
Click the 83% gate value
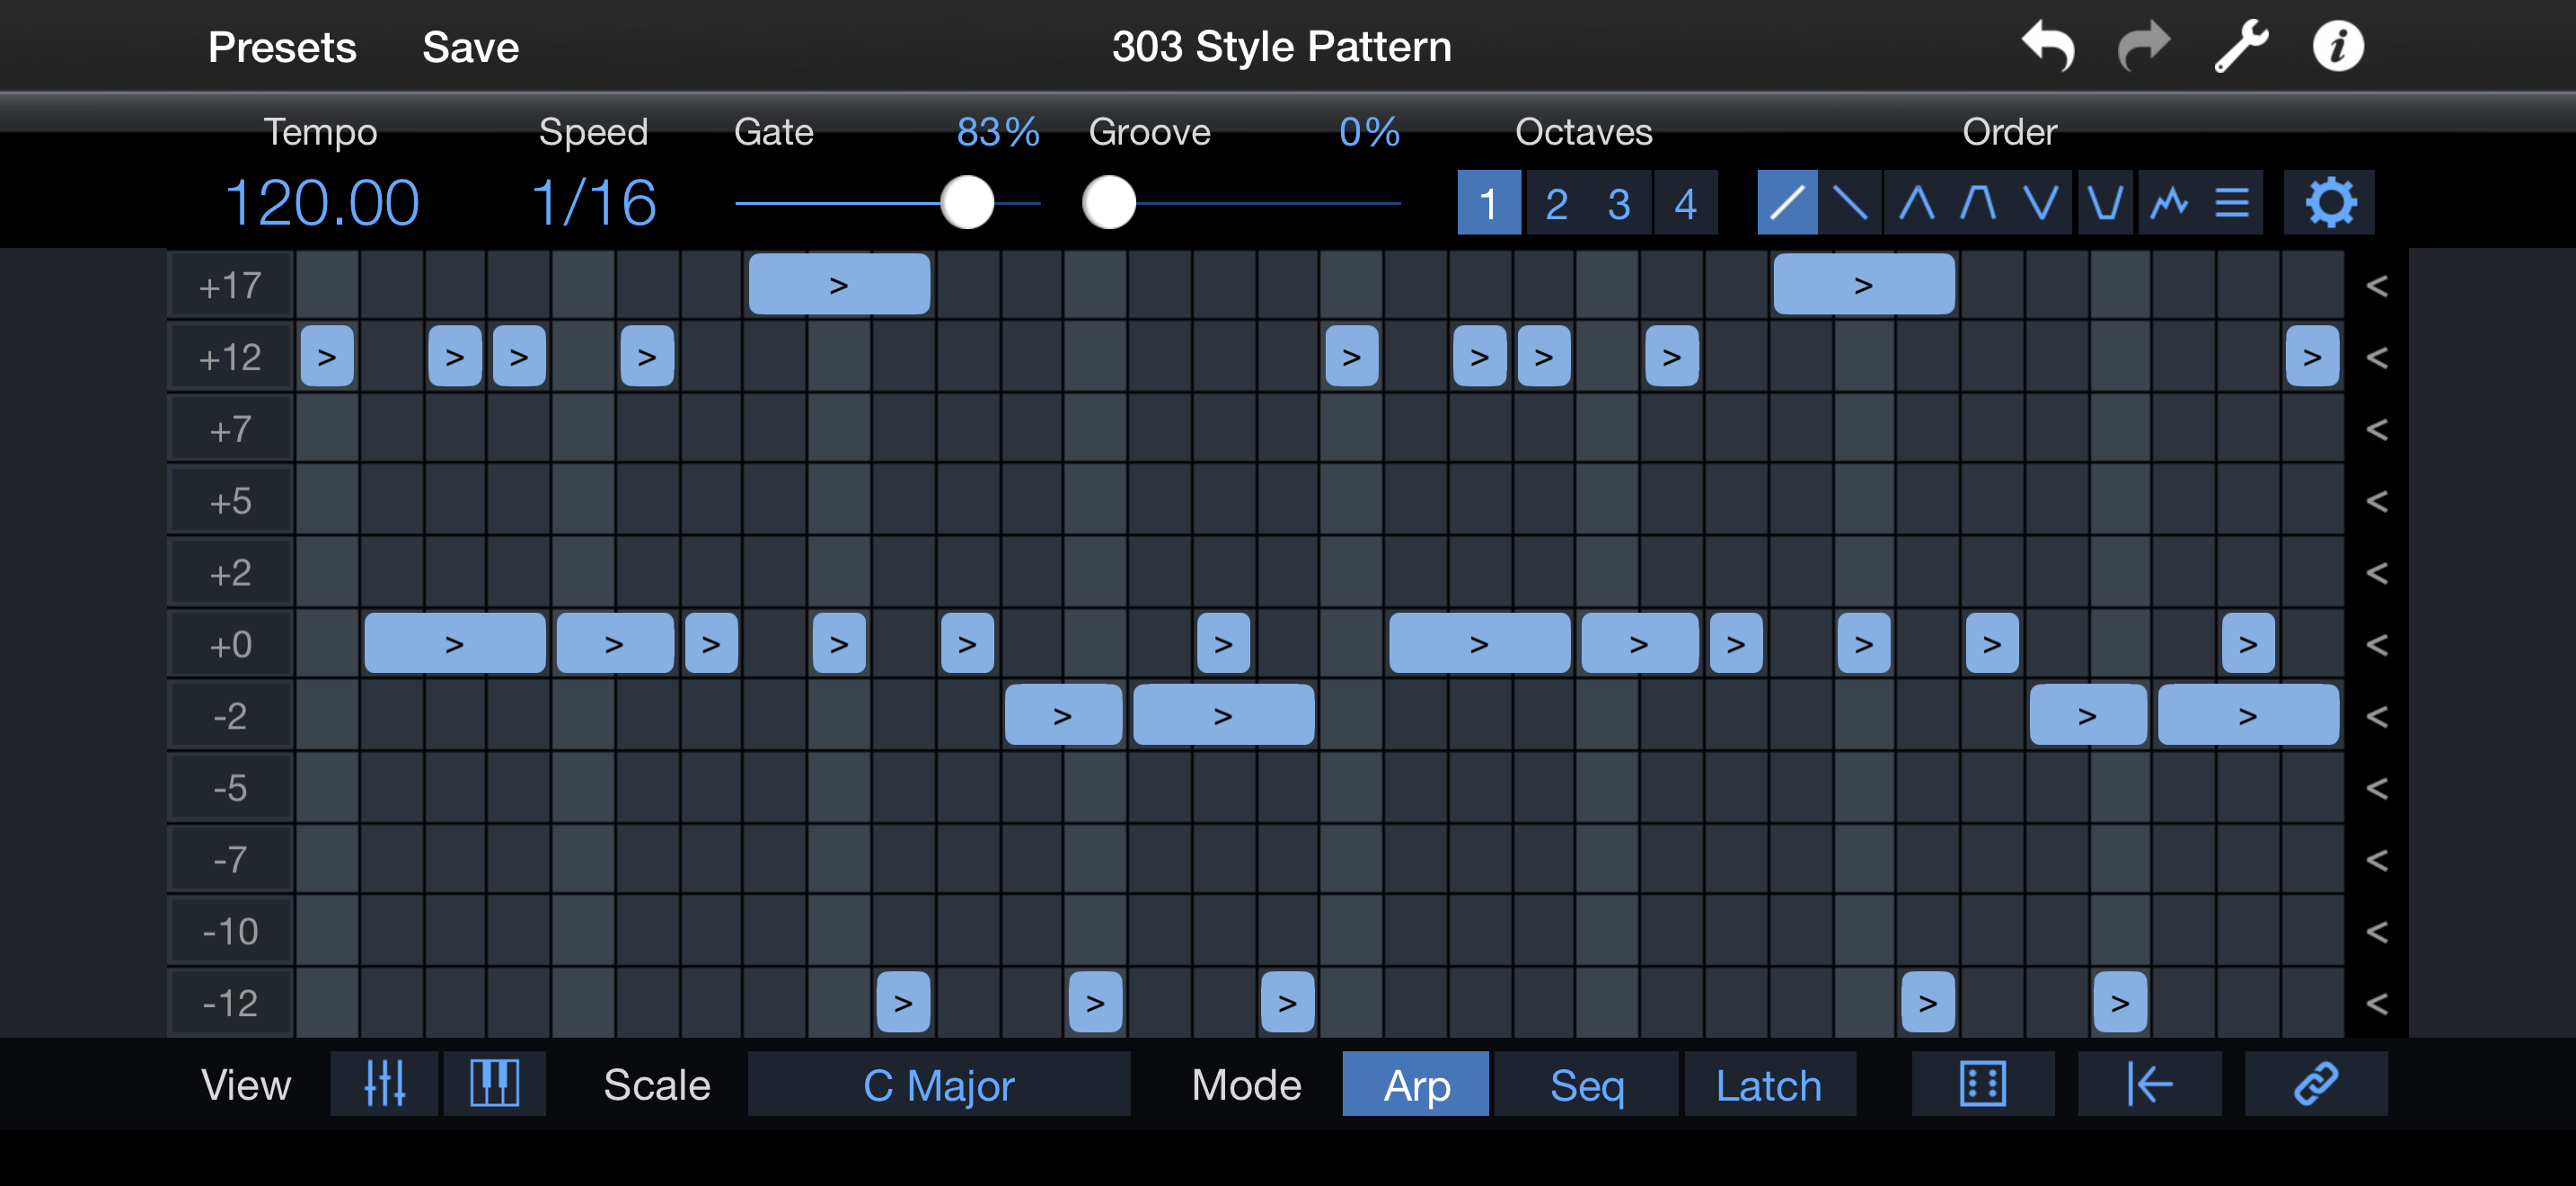point(998,132)
